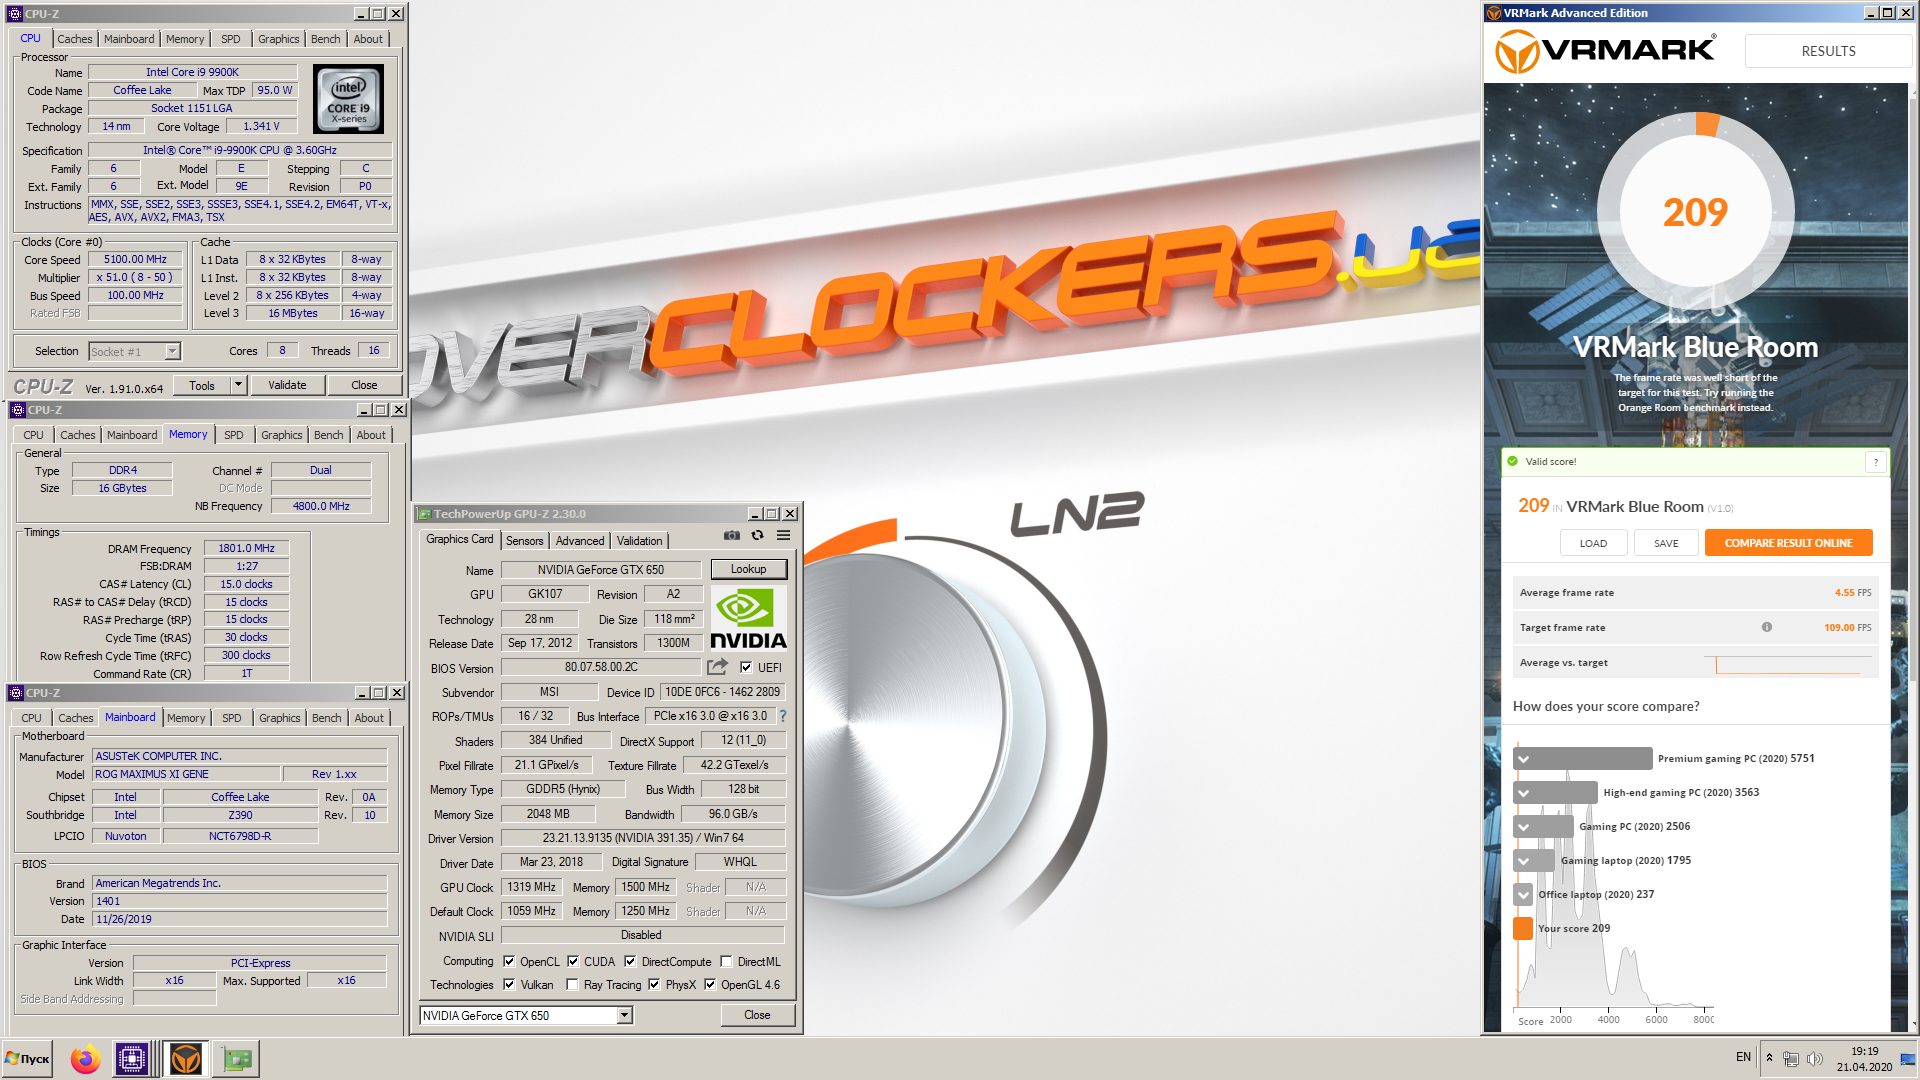This screenshot has height=1080, width=1920.
Task: Click the volume speaker tray icon
Action: 1815,1059
